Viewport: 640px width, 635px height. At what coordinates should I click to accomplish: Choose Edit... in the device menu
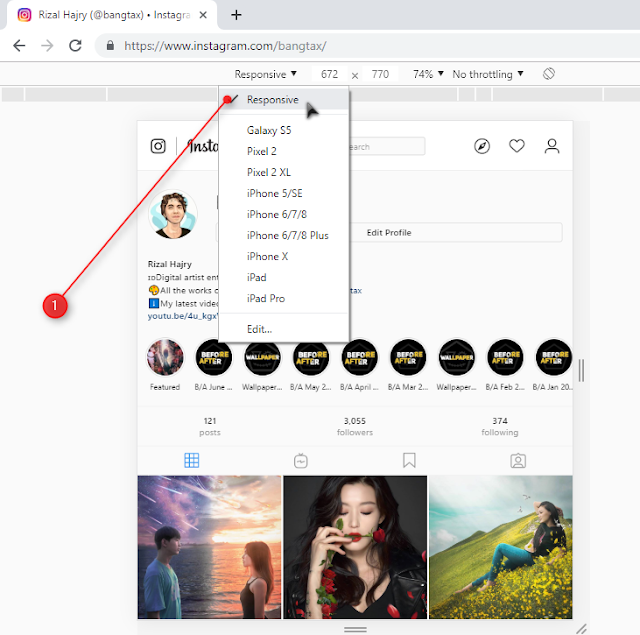click(284, 329)
